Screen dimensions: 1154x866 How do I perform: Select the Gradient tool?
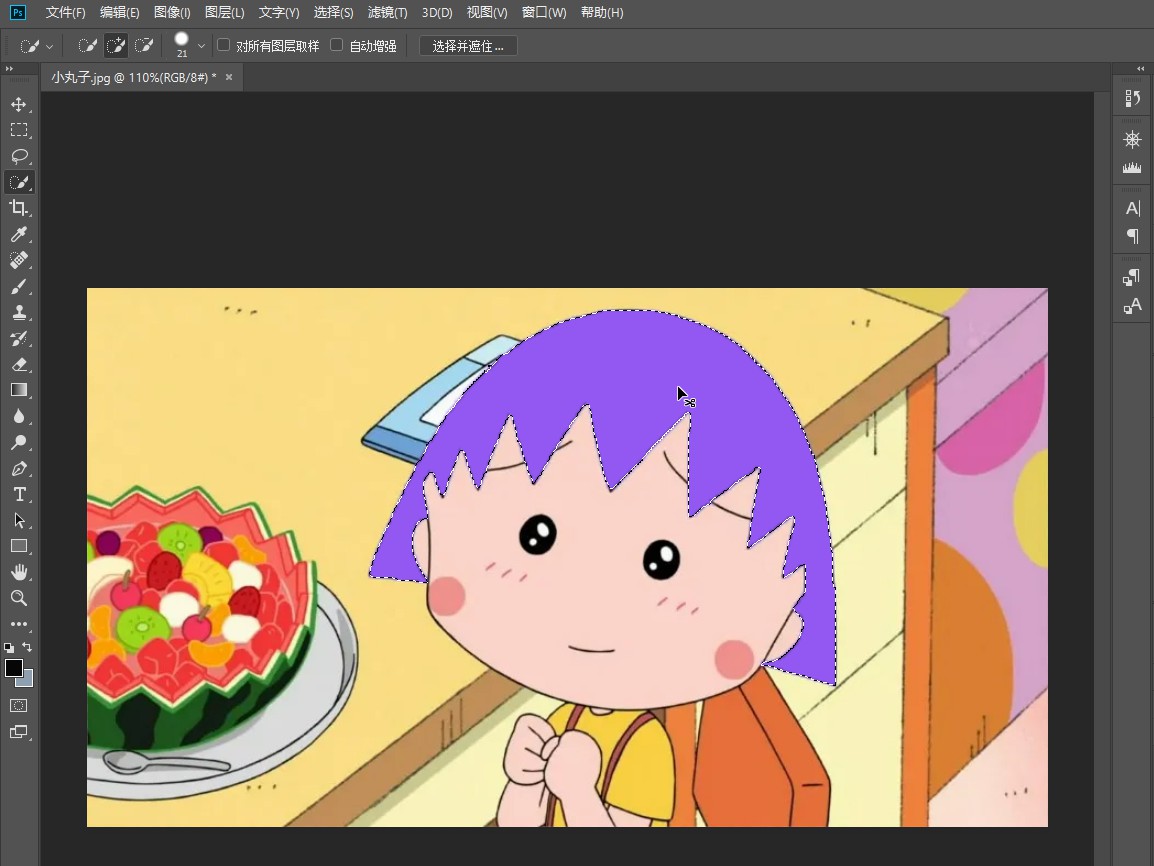click(x=19, y=390)
